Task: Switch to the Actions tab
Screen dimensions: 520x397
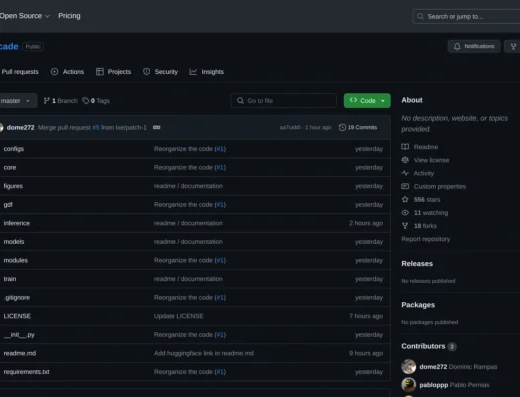Action: click(67, 72)
